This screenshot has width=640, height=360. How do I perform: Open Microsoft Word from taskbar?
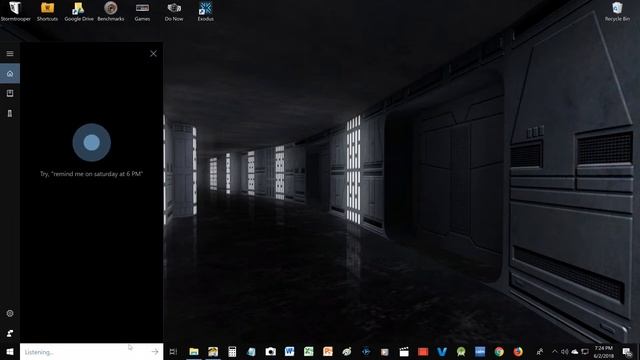click(x=289, y=351)
